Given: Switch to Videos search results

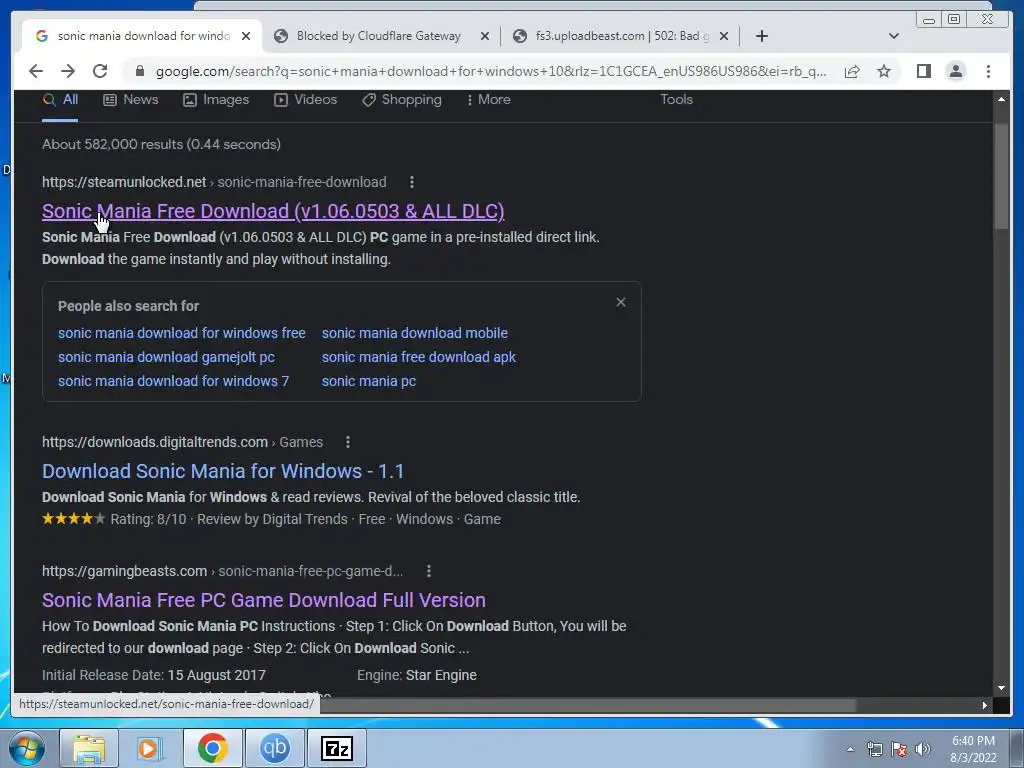Looking at the screenshot, I should 306,100.
